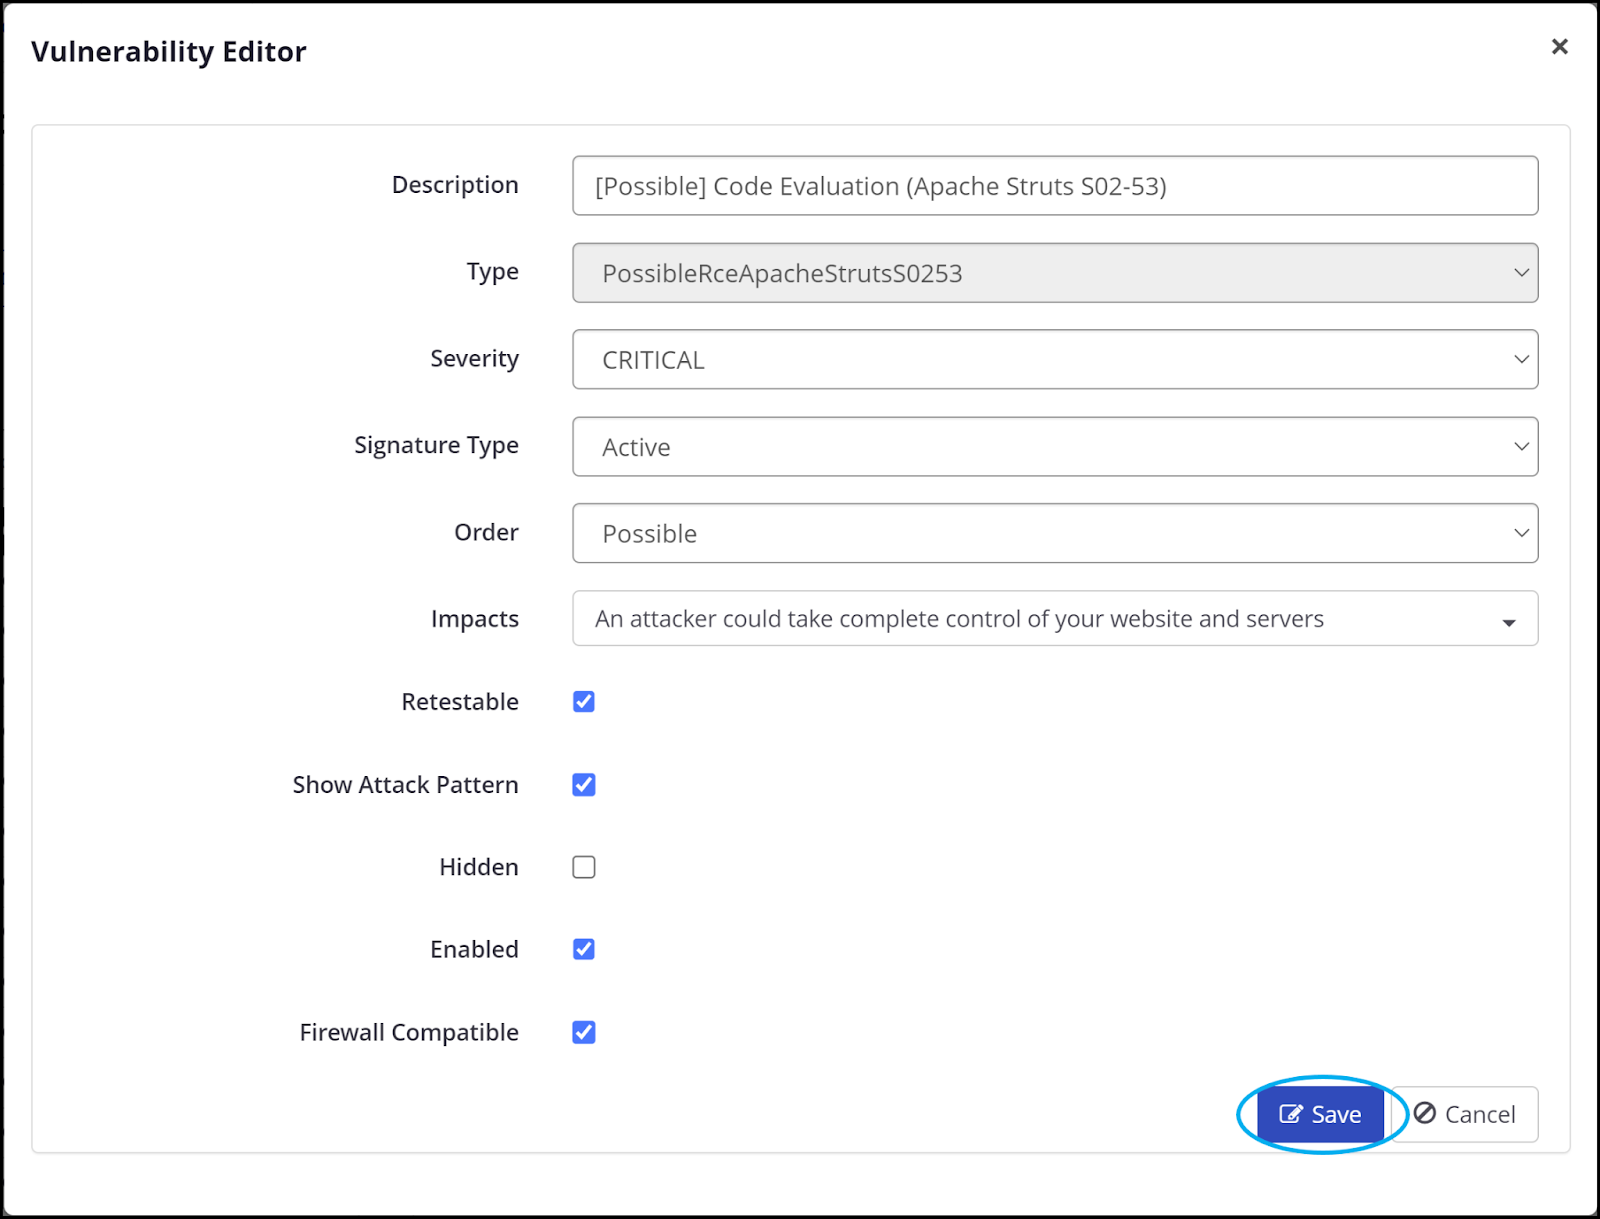Click the Vulnerability Editor title

click(169, 51)
